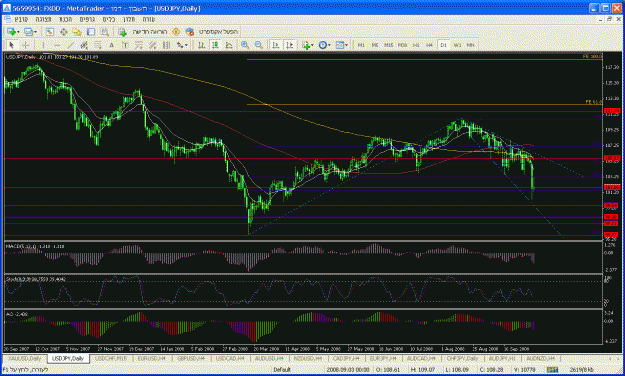Select the Fibonacci retracement tool
This screenshot has height=376, width=625.
98,45
